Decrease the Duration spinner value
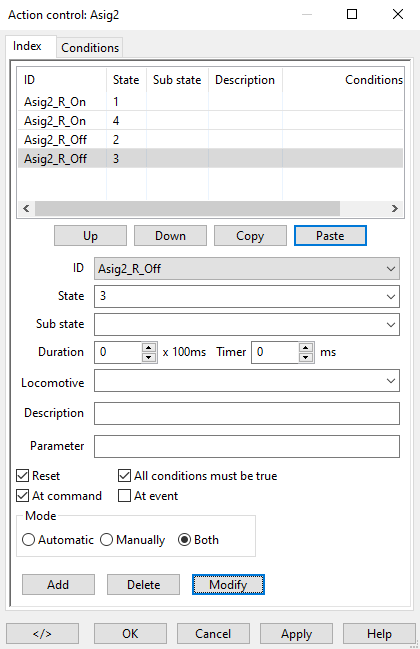The width and height of the screenshot is (420, 649). pos(149,357)
